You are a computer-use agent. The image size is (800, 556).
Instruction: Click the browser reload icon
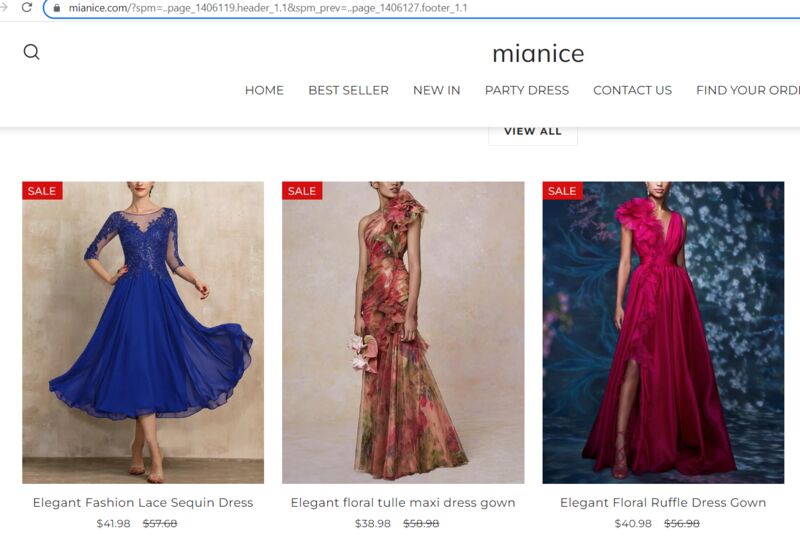coord(27,7)
